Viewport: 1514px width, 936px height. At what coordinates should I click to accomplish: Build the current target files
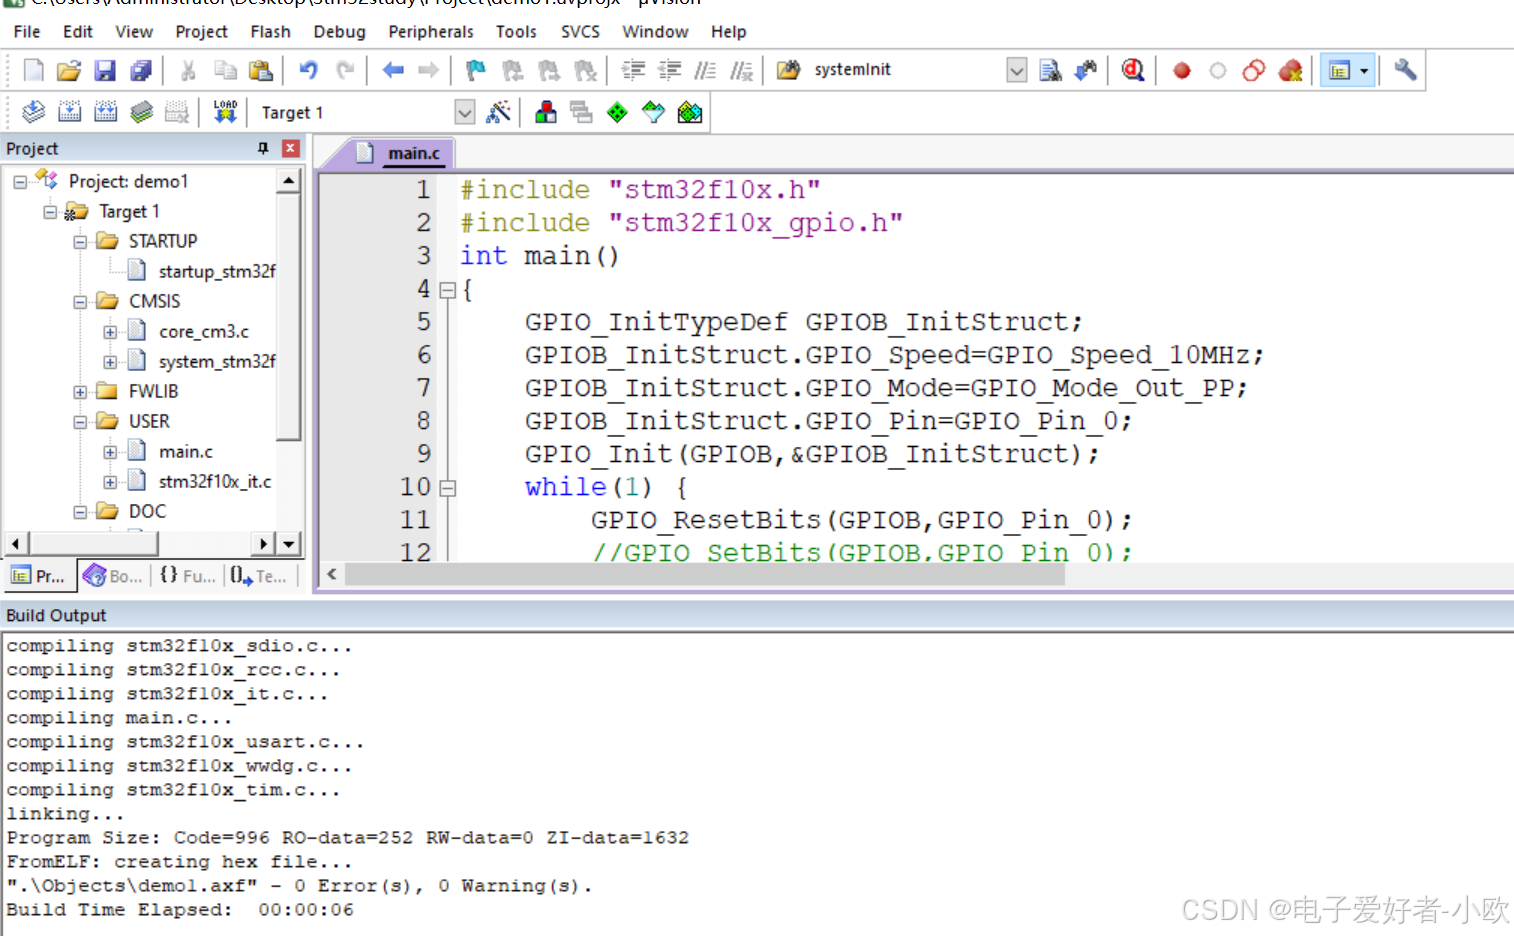[70, 111]
